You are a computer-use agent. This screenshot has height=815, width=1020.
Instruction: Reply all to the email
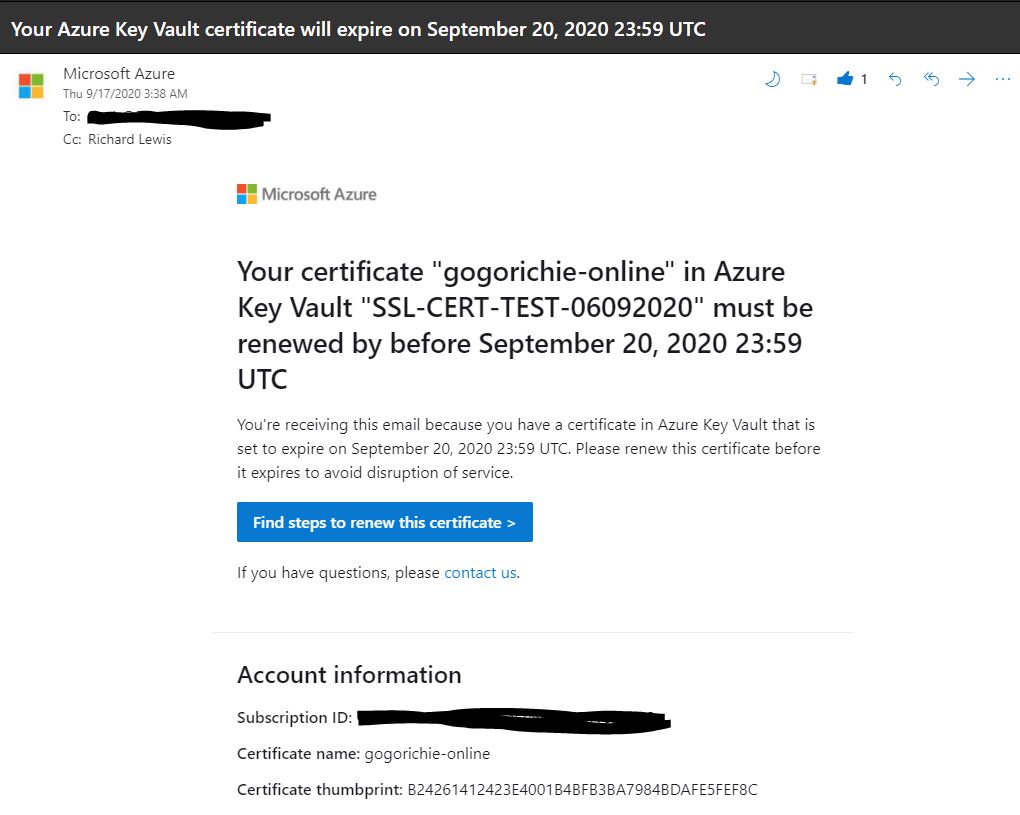tap(931, 79)
